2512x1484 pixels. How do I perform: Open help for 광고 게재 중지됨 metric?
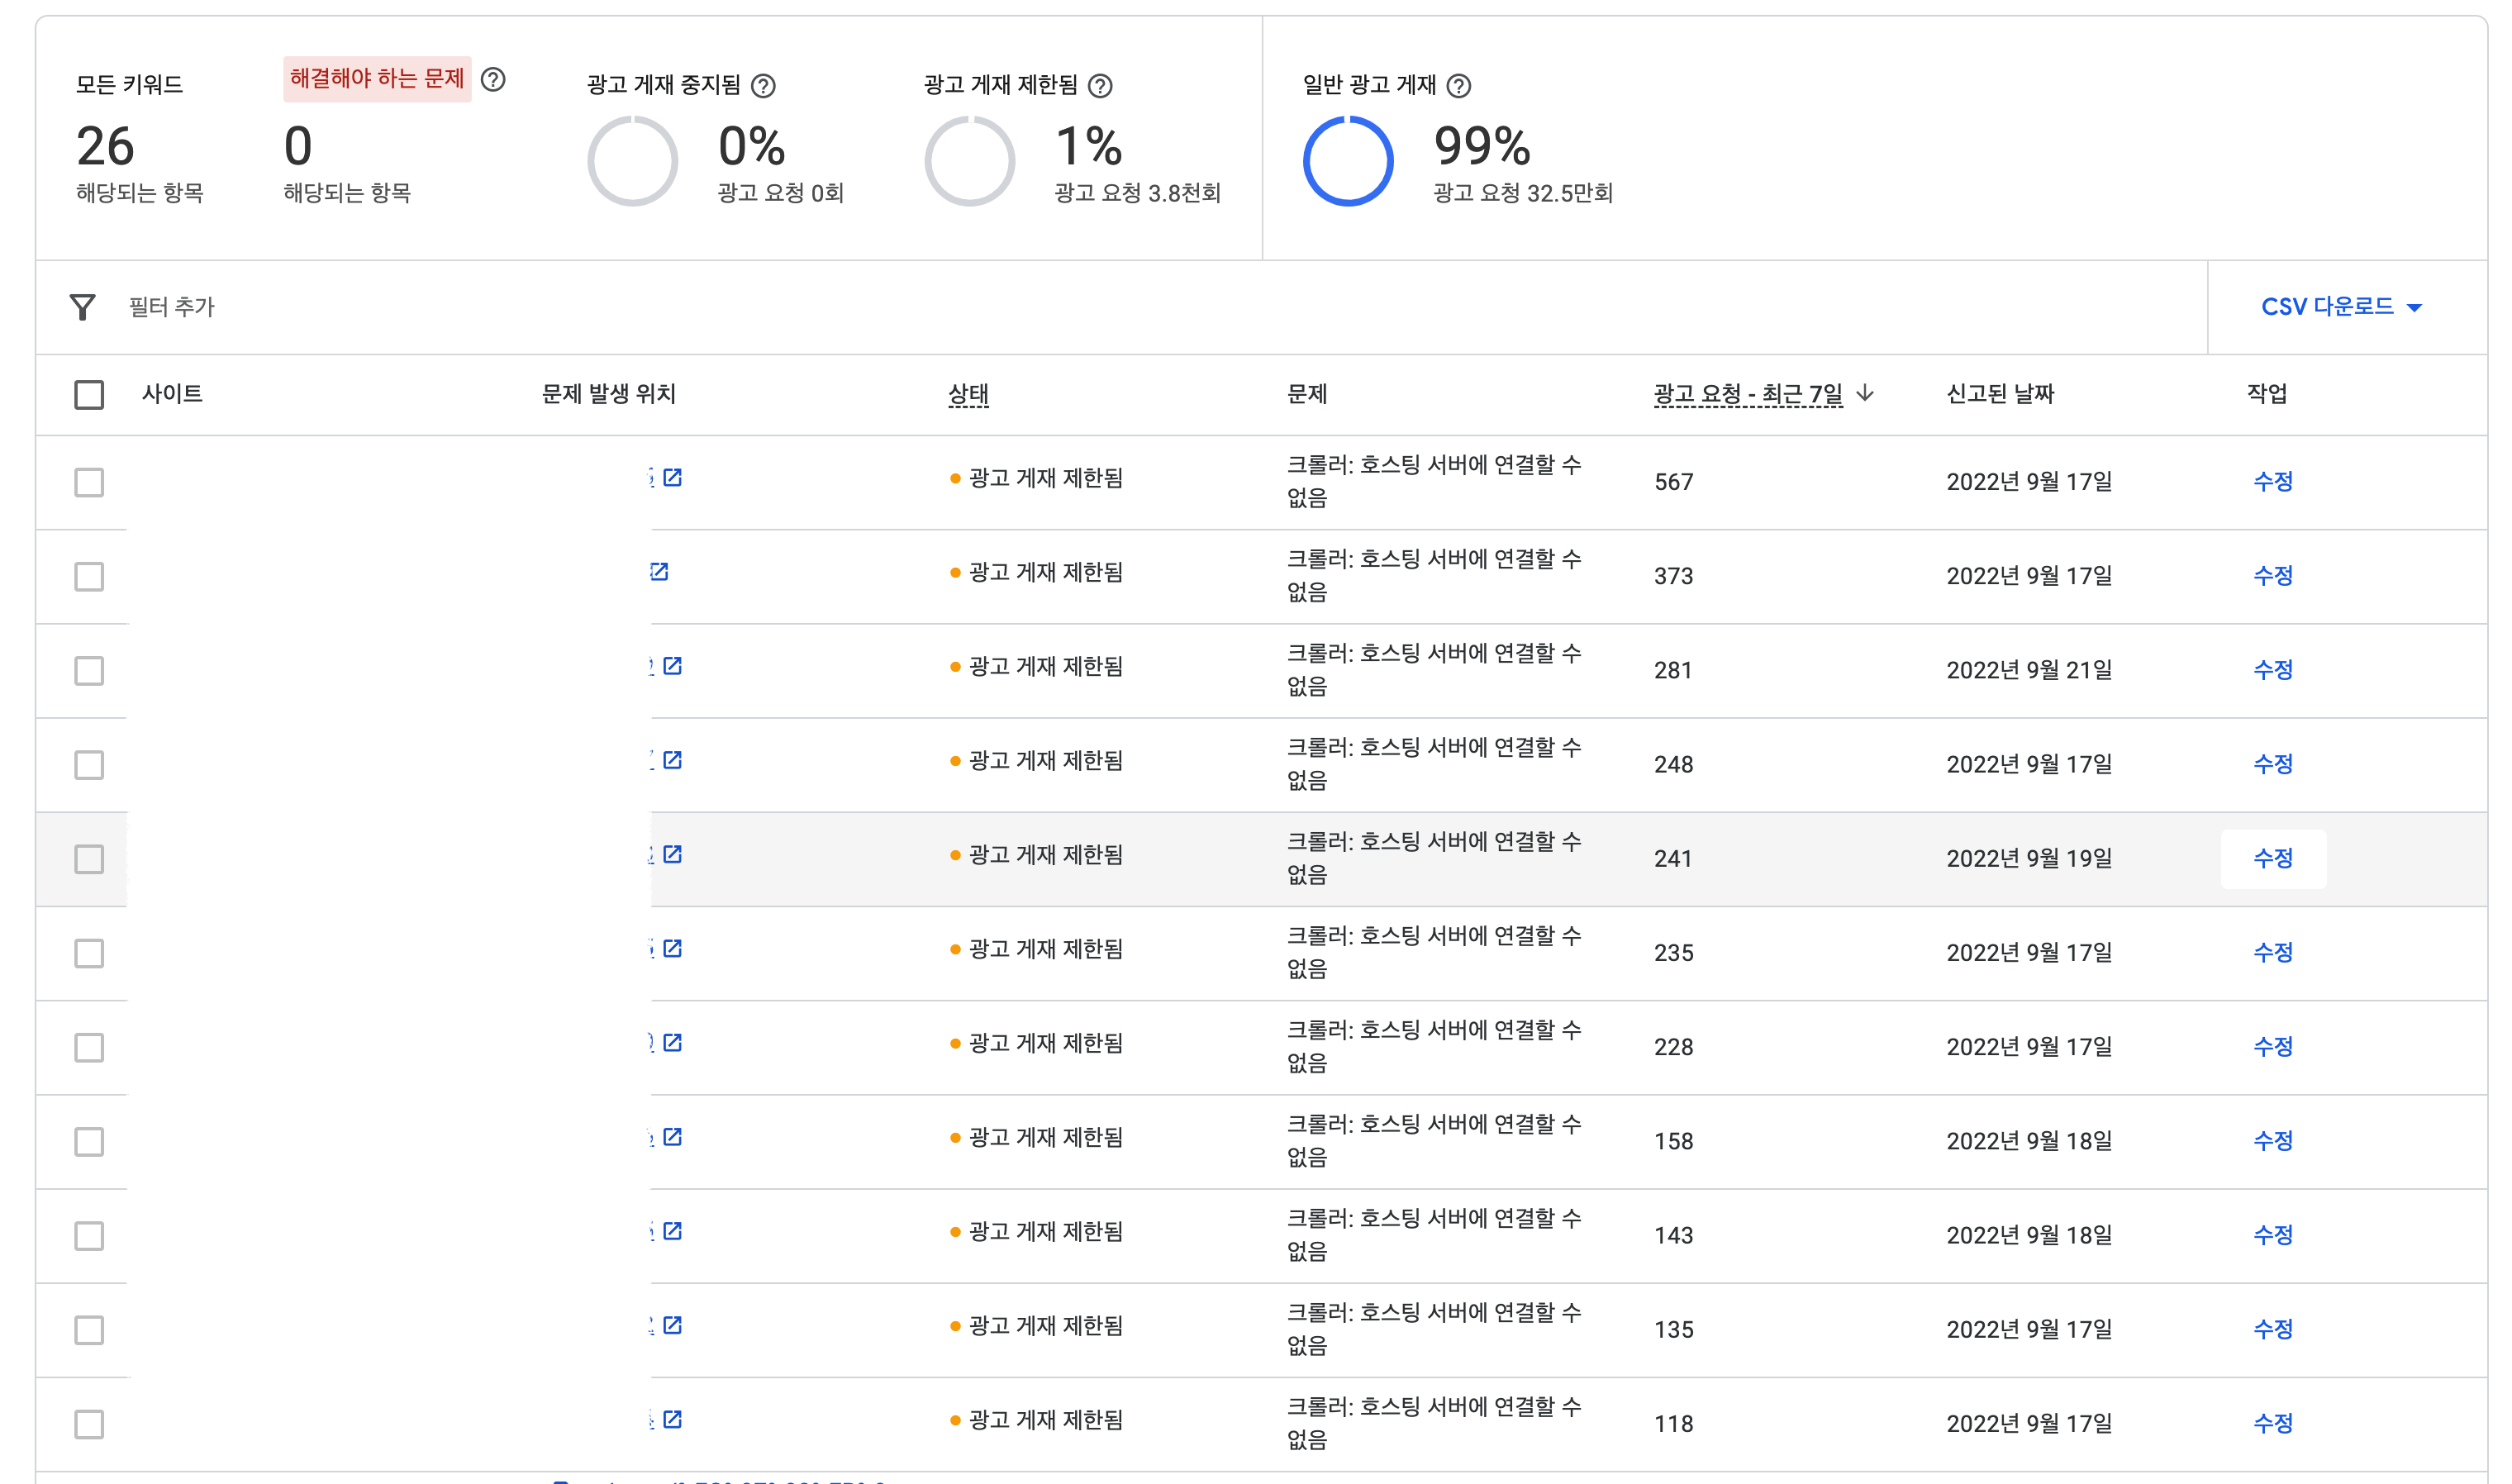coord(763,86)
